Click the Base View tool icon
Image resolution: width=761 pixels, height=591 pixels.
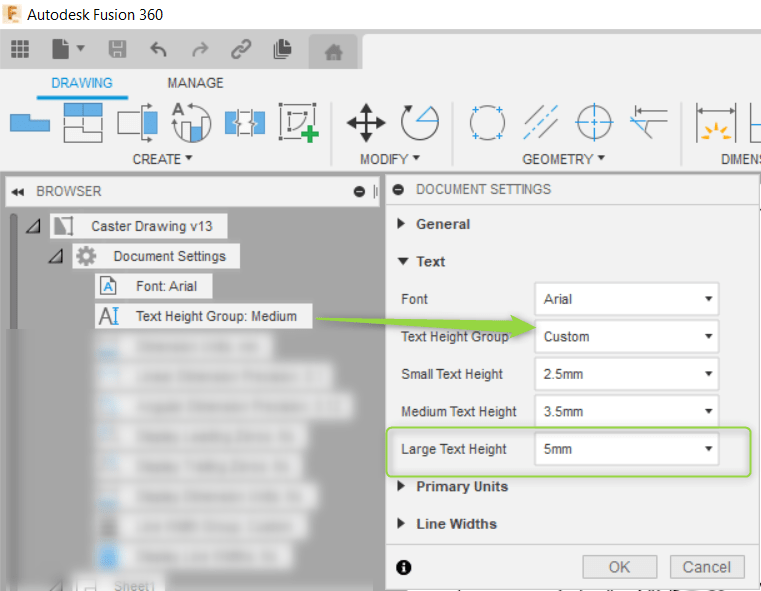pos(29,123)
